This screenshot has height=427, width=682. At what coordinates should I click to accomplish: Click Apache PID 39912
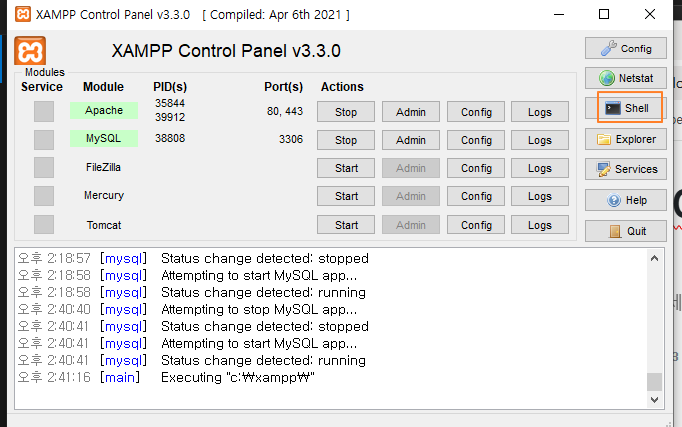click(x=170, y=117)
